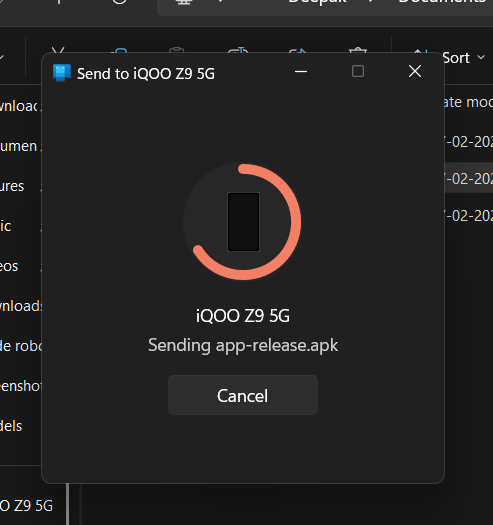The width and height of the screenshot is (493, 525).
Task: Click the Date modified column header in File Explorer
Action: (x=468, y=102)
